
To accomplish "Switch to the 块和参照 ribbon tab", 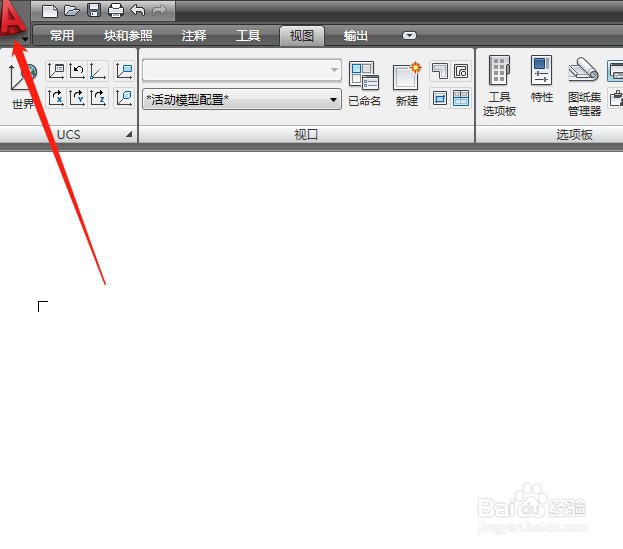I will coord(128,36).
